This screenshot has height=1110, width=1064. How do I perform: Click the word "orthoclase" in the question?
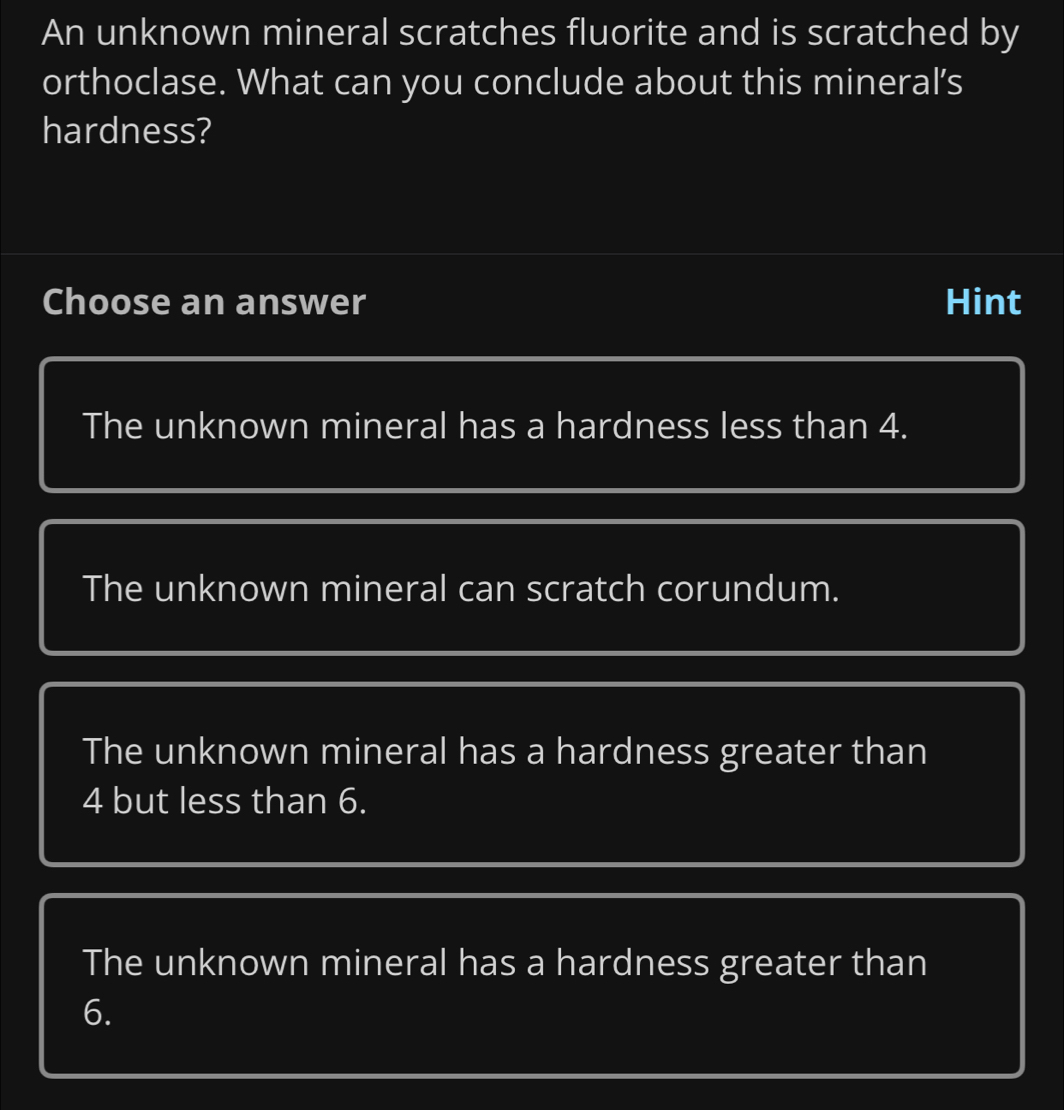click(134, 82)
